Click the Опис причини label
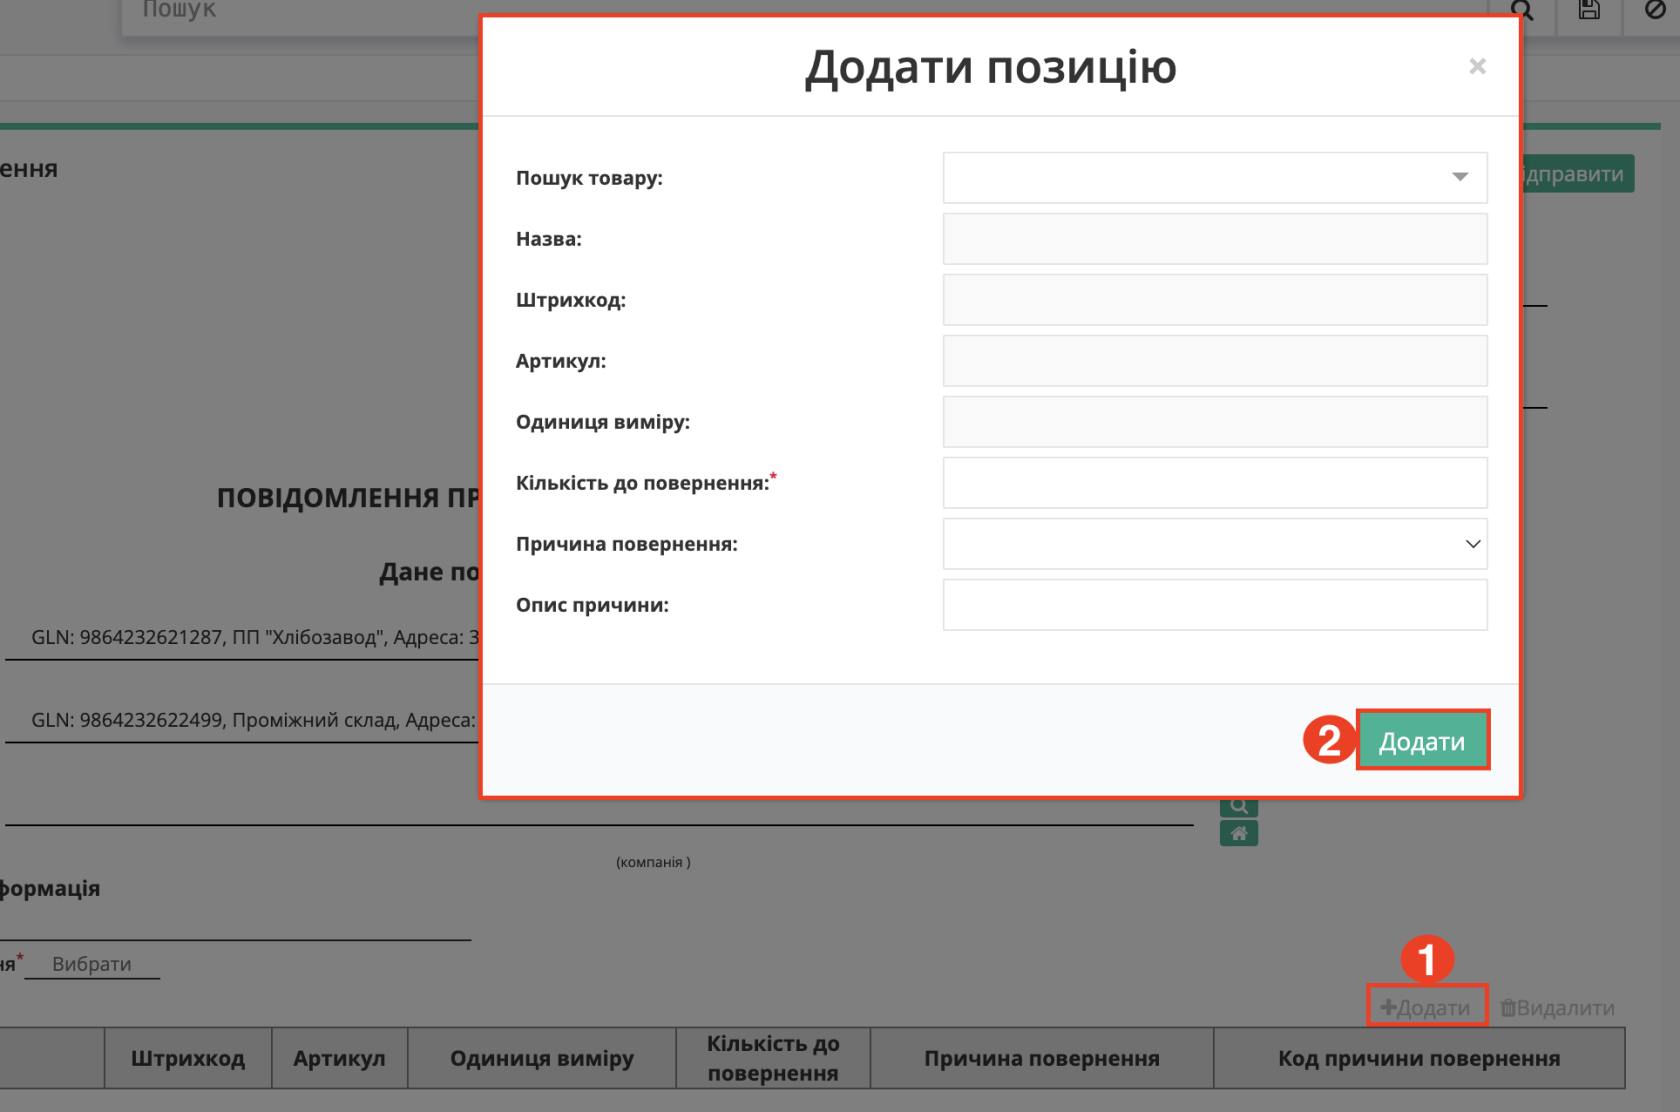 tap(592, 605)
